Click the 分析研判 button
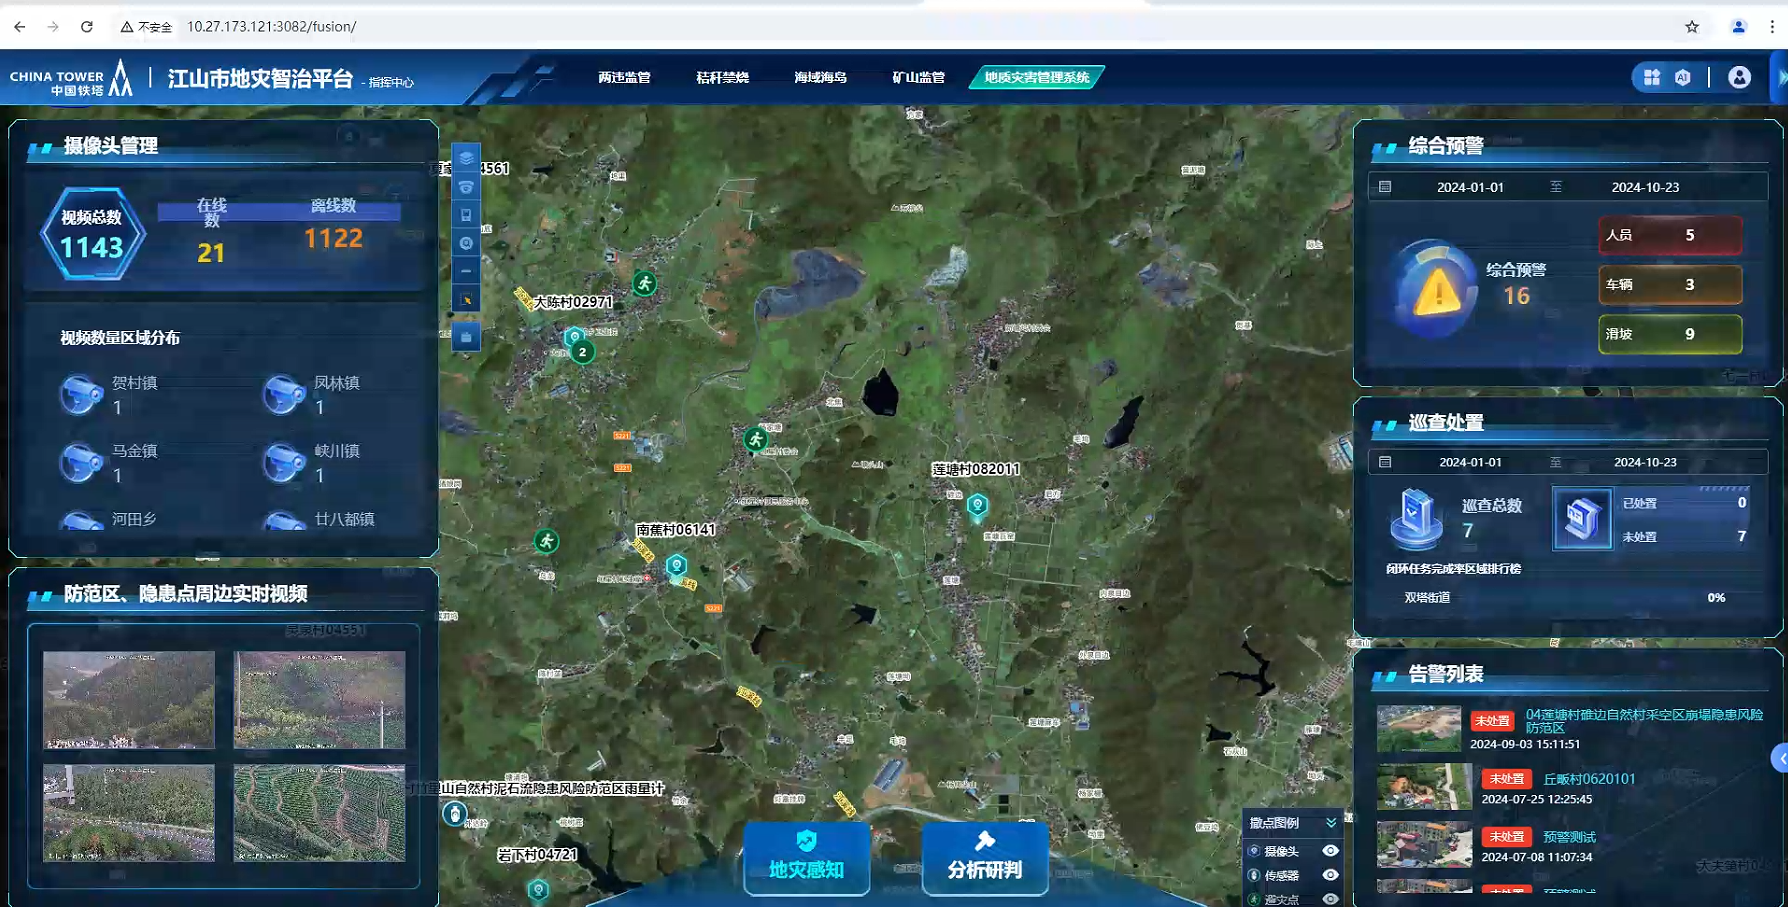Screen dimensions: 1788x907 [x=984, y=857]
